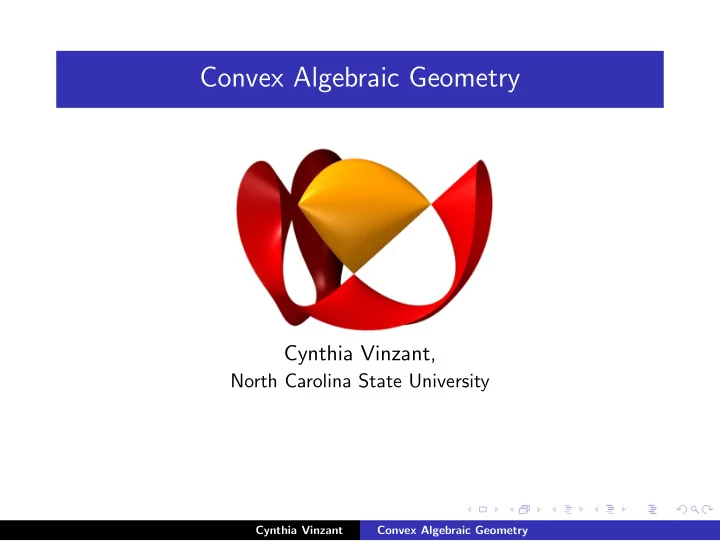Viewport: 720px width, 541px height.
Task: Go to next slide using right arrow
Action: click(x=496, y=509)
